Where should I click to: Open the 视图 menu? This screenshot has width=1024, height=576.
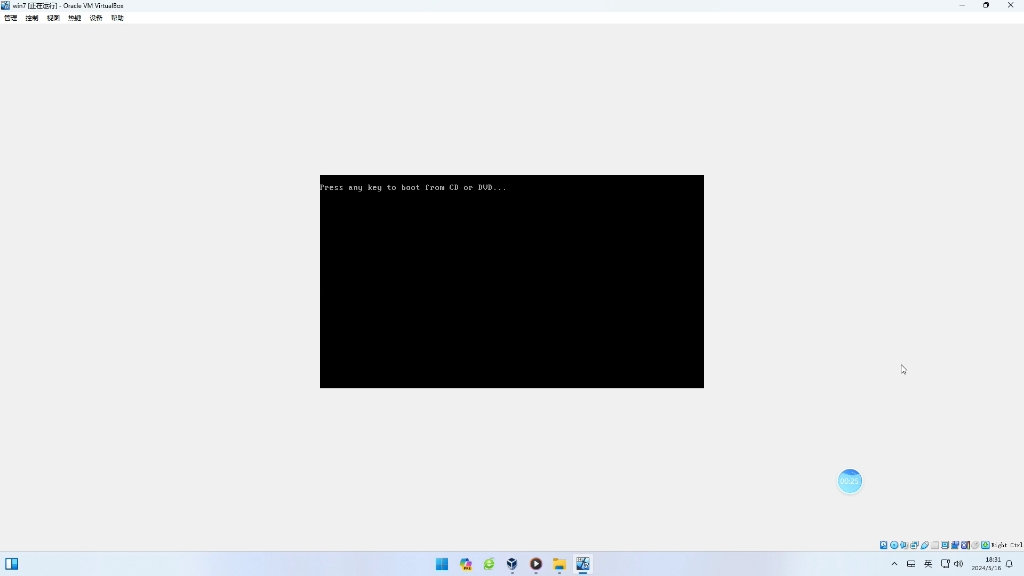pos(53,18)
